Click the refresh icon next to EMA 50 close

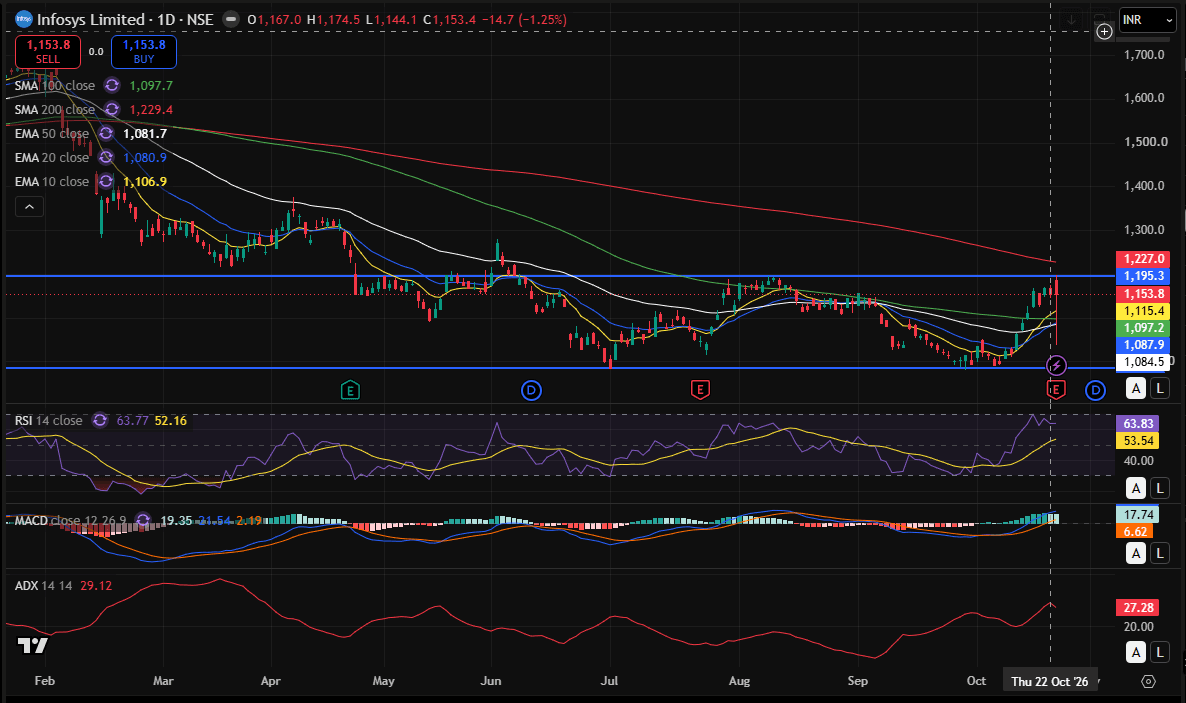tap(106, 133)
